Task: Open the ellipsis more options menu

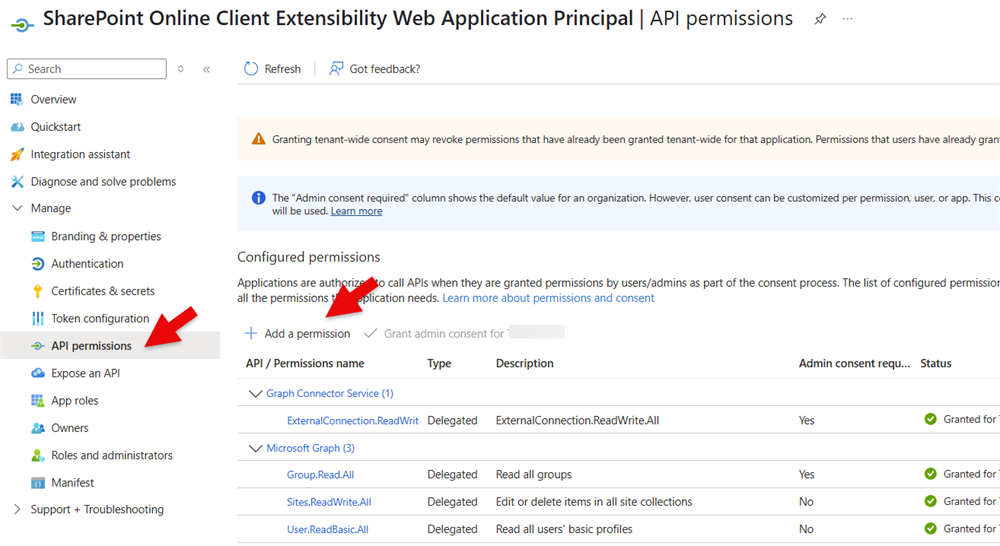Action: coord(847,19)
